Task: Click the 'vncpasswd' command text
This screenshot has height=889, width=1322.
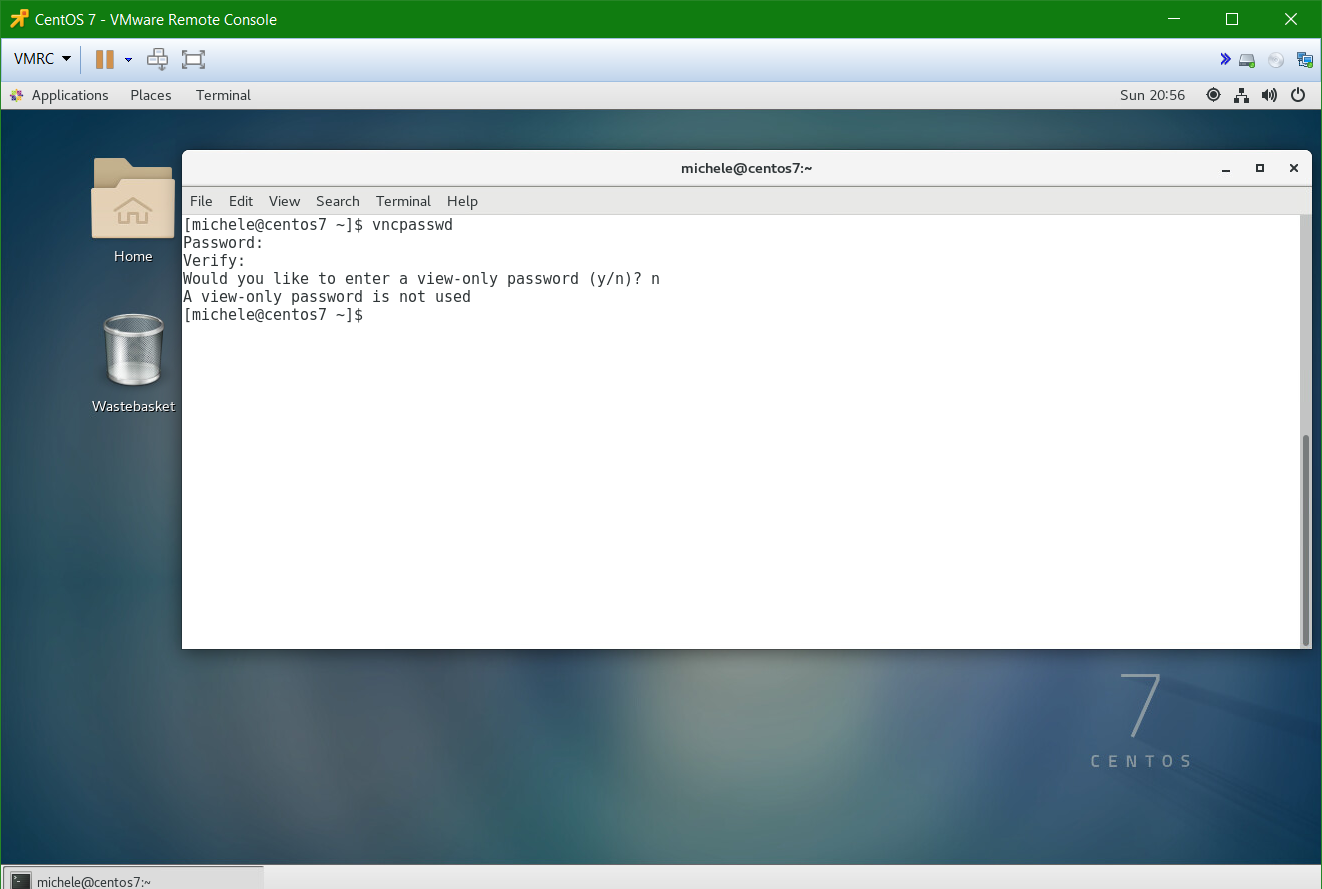Action: (412, 225)
